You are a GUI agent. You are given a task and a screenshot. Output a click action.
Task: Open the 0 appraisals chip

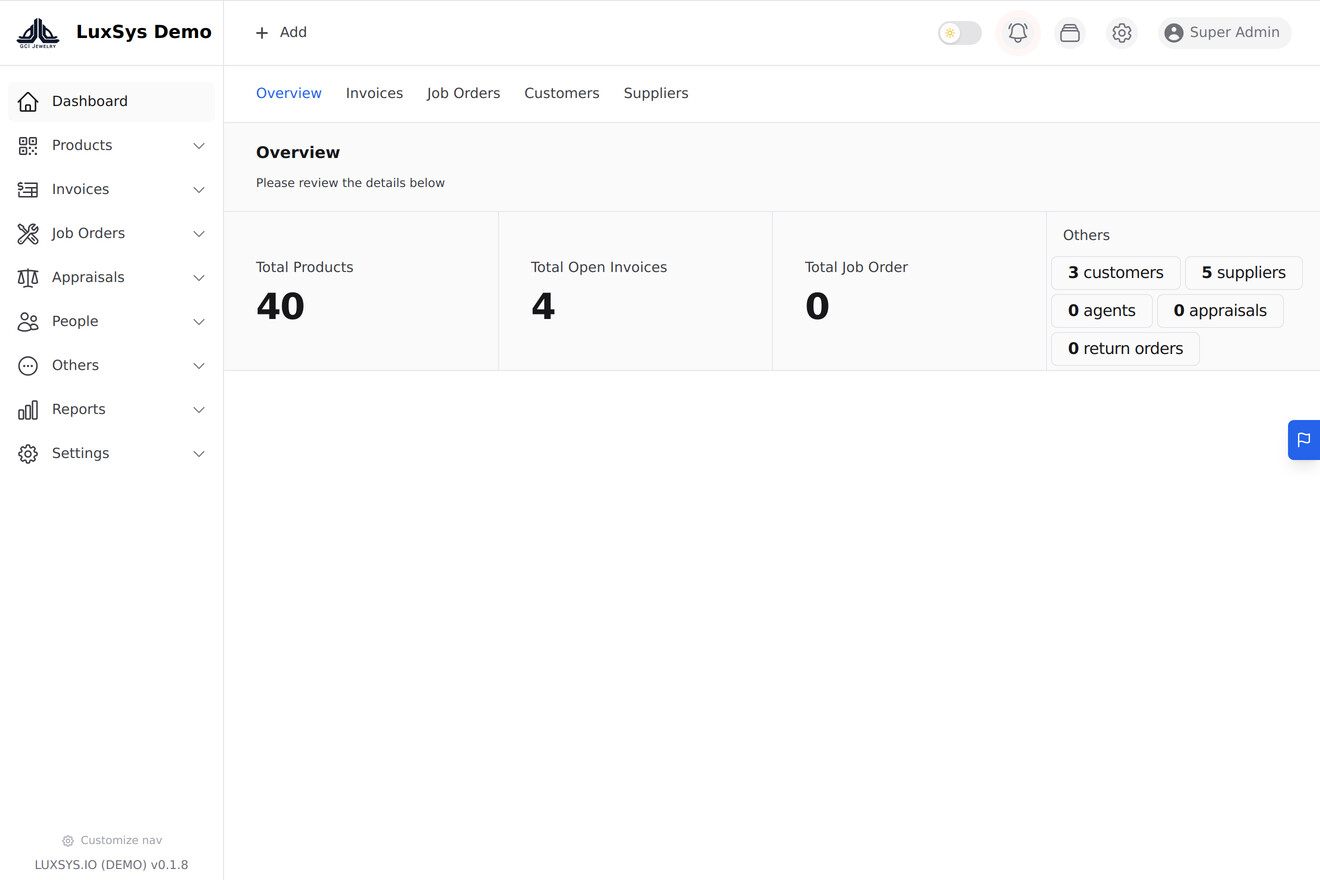coord(1220,311)
